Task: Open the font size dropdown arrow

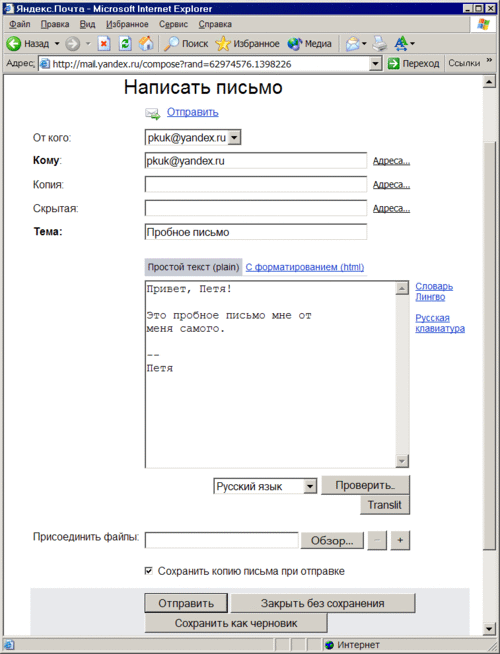Action: (412, 43)
